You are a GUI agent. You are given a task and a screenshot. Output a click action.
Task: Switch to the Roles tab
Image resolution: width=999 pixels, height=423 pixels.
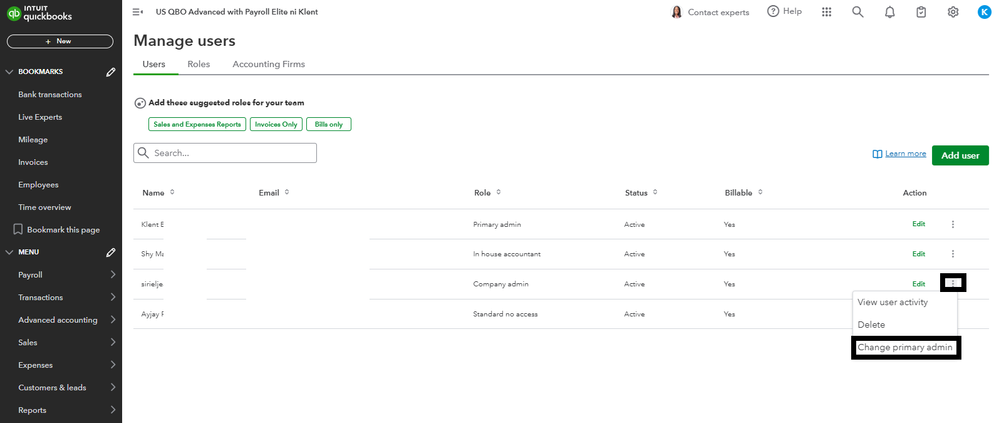point(198,64)
